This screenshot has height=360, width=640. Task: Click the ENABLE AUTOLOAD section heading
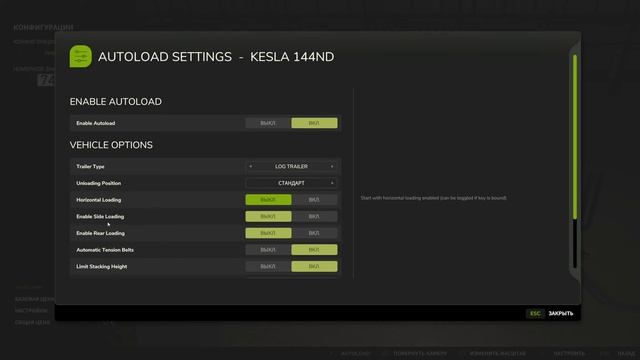pos(116,102)
